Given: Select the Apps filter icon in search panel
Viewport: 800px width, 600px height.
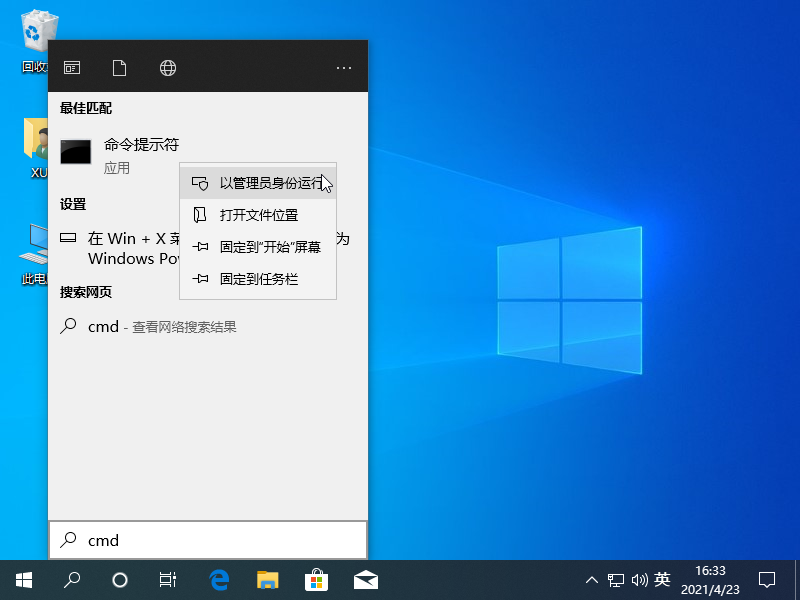Looking at the screenshot, I should tap(72, 68).
